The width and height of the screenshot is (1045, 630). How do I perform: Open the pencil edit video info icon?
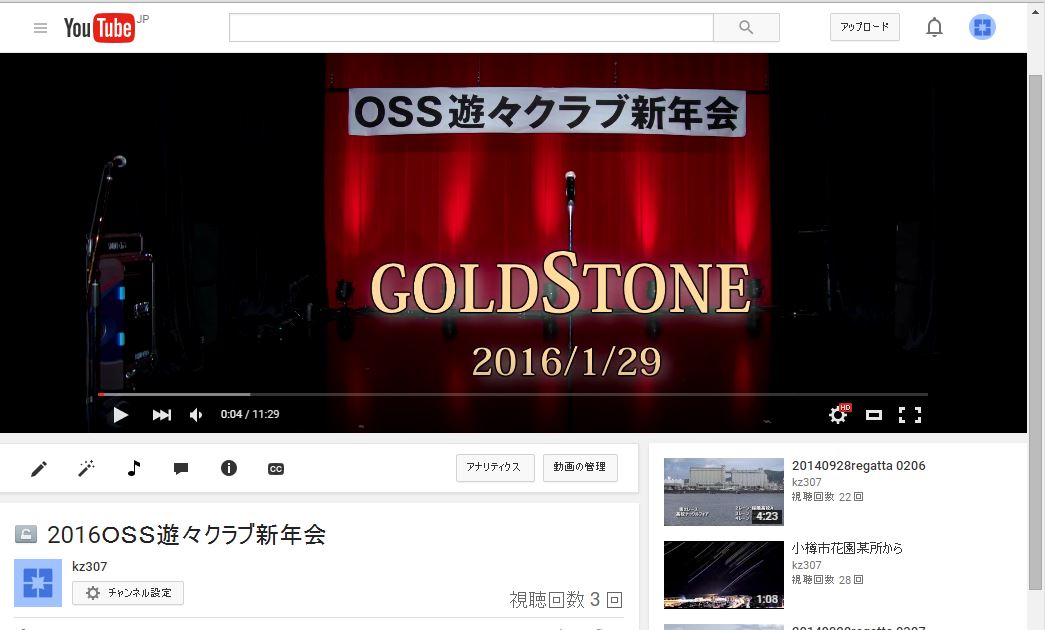39,468
